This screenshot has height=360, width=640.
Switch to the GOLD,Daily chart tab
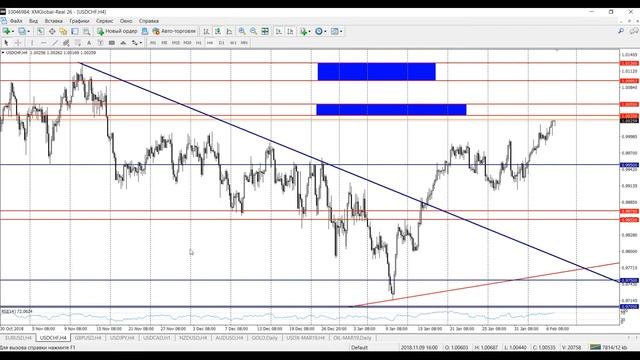click(x=264, y=338)
